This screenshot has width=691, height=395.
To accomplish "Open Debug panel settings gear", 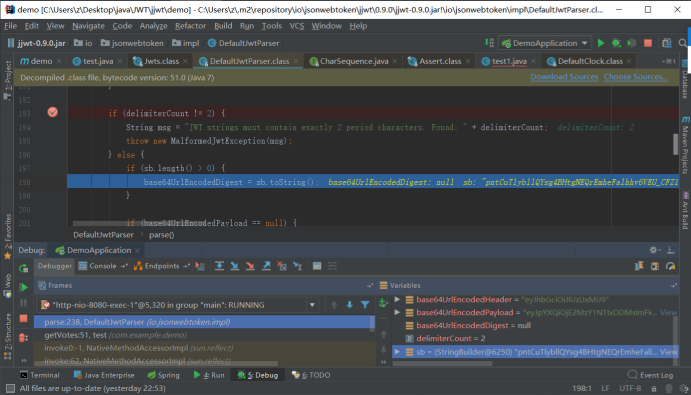I will pos(654,250).
